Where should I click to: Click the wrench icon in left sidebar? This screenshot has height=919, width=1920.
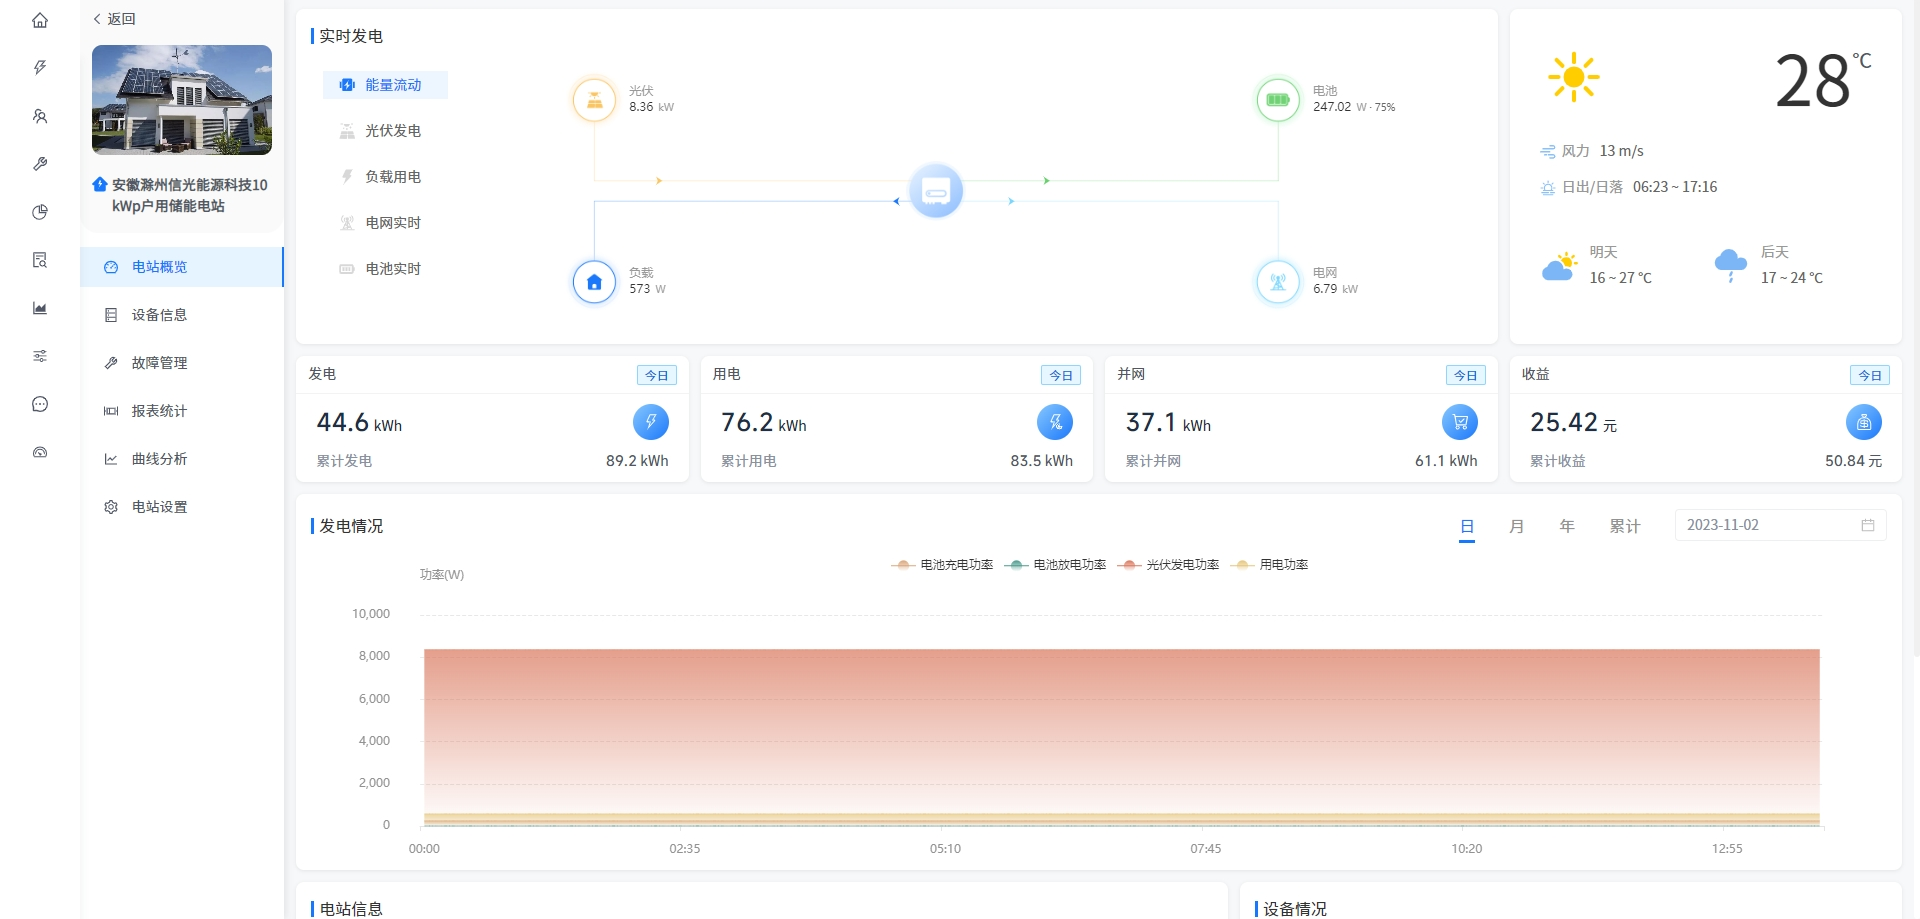pos(40,164)
